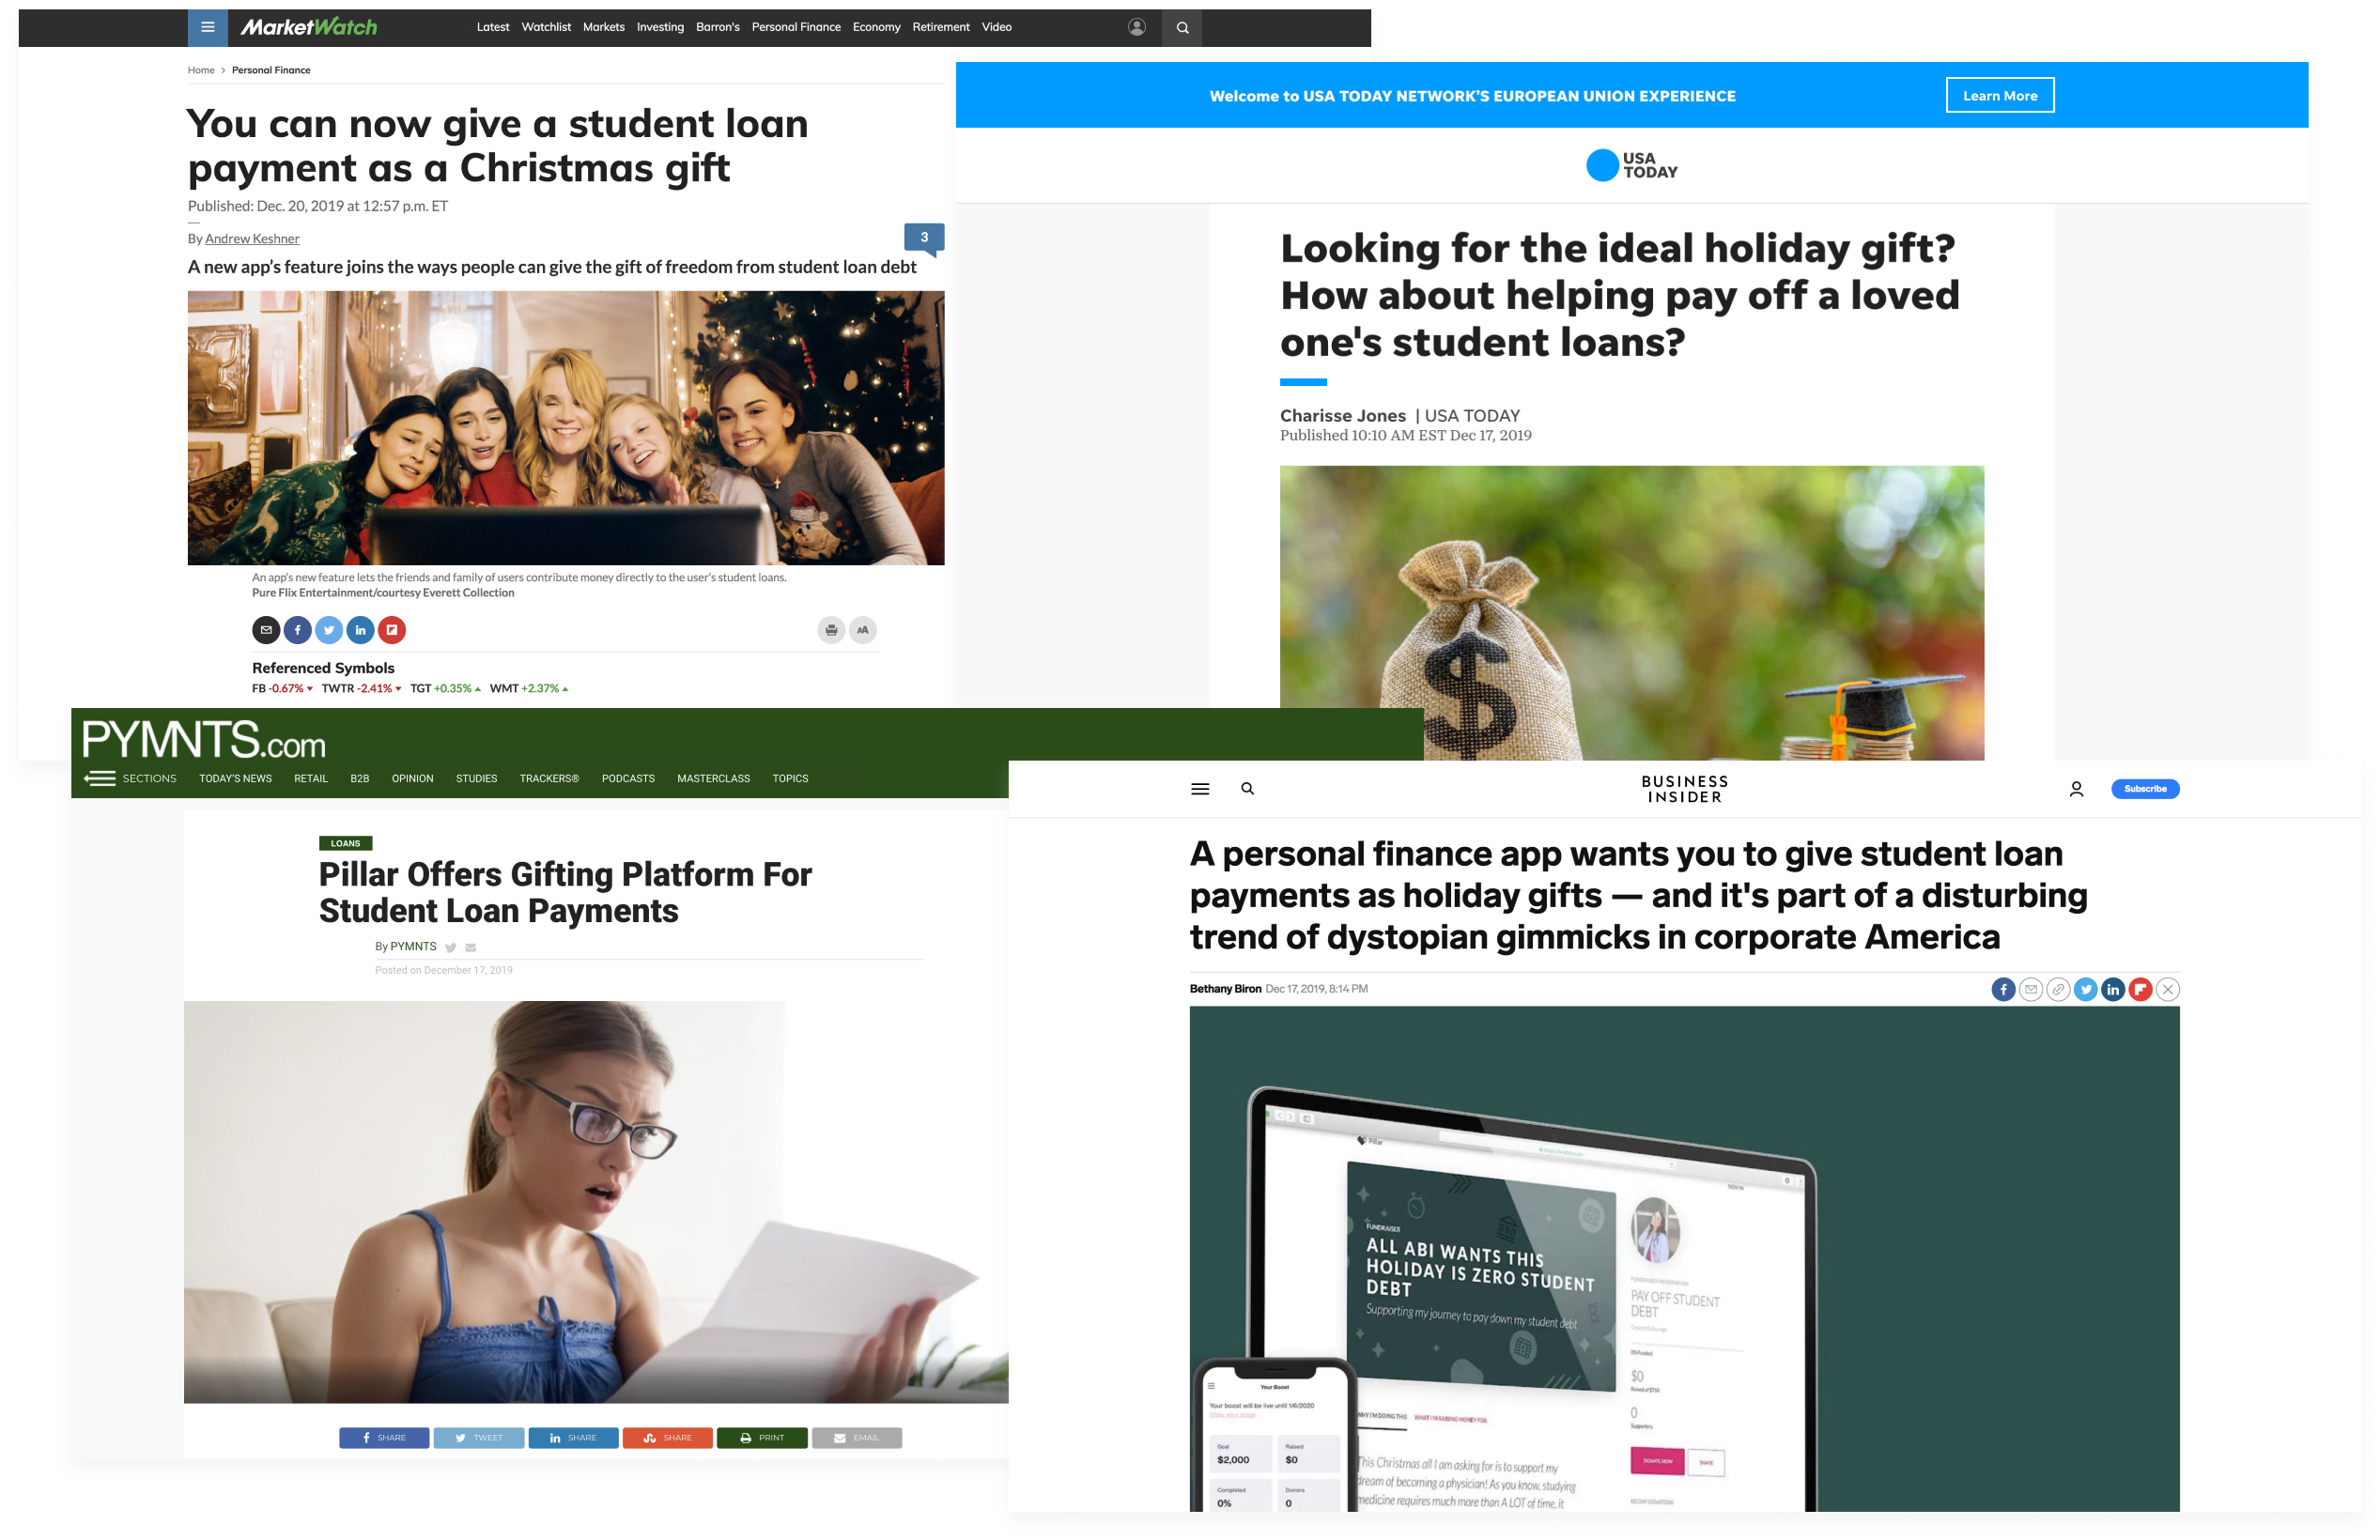Click PYMNTS LinkedIn Share button
The width and height of the screenshot is (2380, 1540).
coord(573,1438)
